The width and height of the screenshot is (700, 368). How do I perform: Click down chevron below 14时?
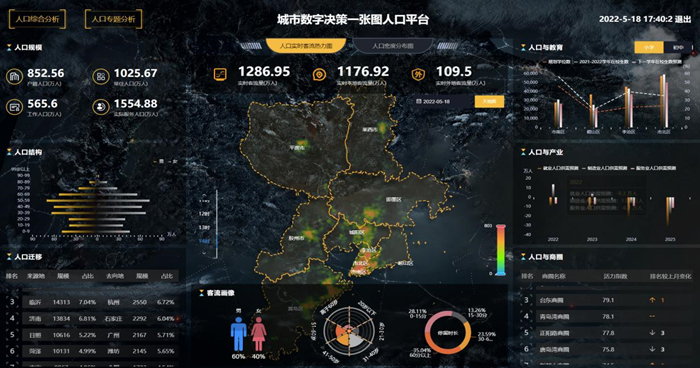tap(204, 253)
